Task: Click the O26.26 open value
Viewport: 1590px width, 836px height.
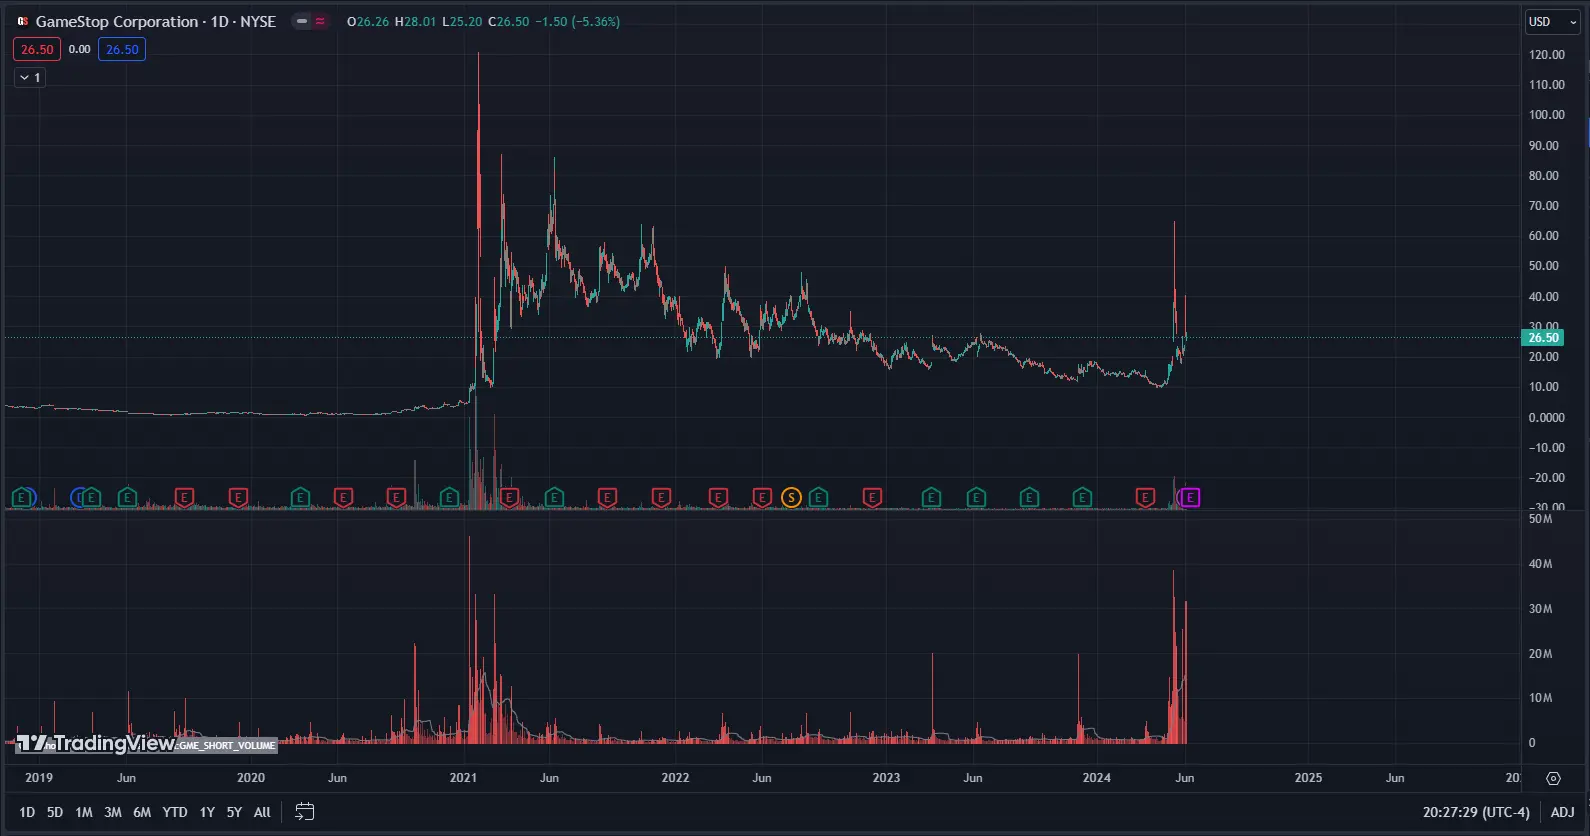Action: (x=368, y=21)
